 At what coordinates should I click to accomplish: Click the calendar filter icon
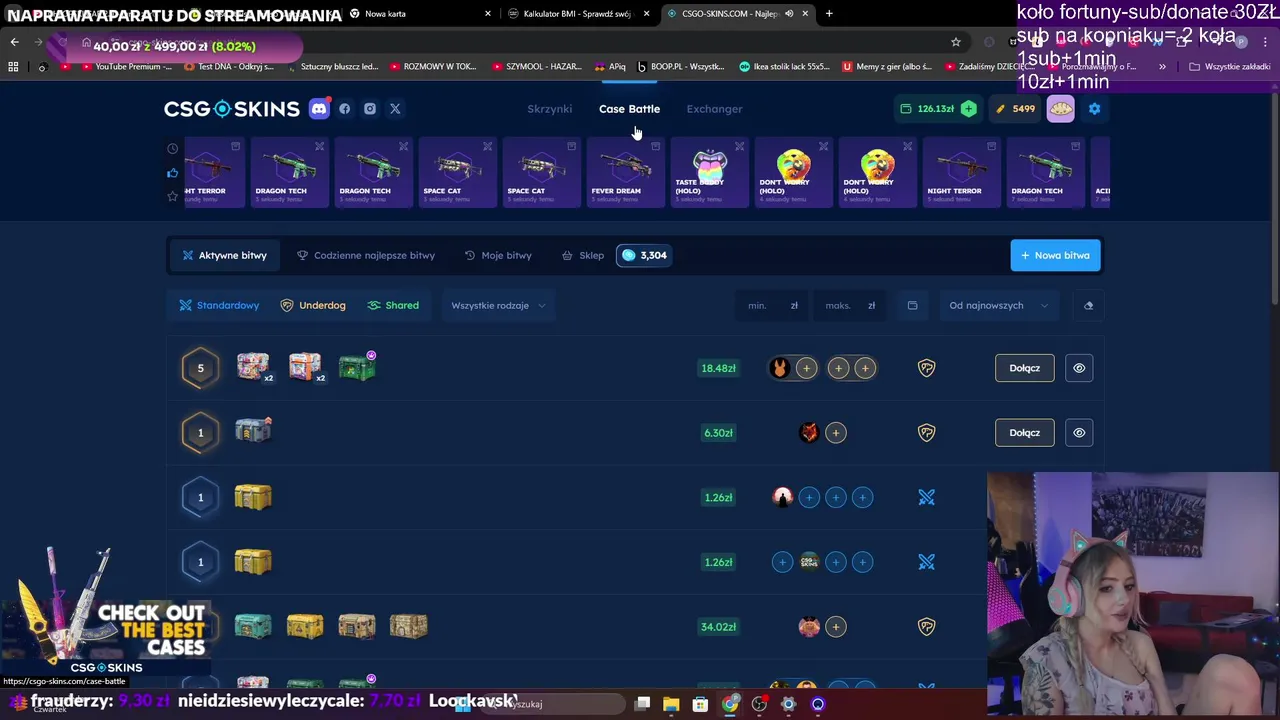[912, 305]
